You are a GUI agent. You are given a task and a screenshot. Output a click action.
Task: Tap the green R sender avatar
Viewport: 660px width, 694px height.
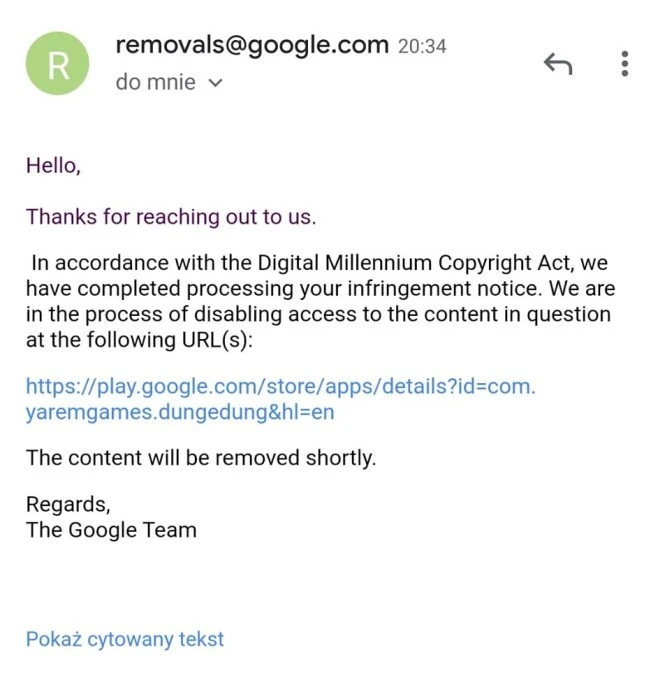[58, 63]
